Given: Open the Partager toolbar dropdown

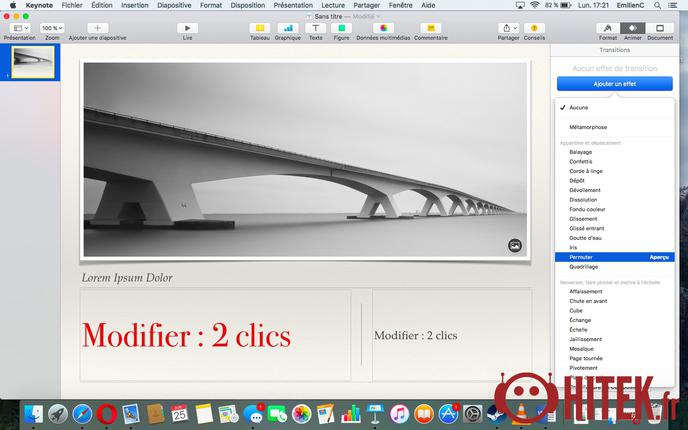Looking at the screenshot, I should (509, 28).
